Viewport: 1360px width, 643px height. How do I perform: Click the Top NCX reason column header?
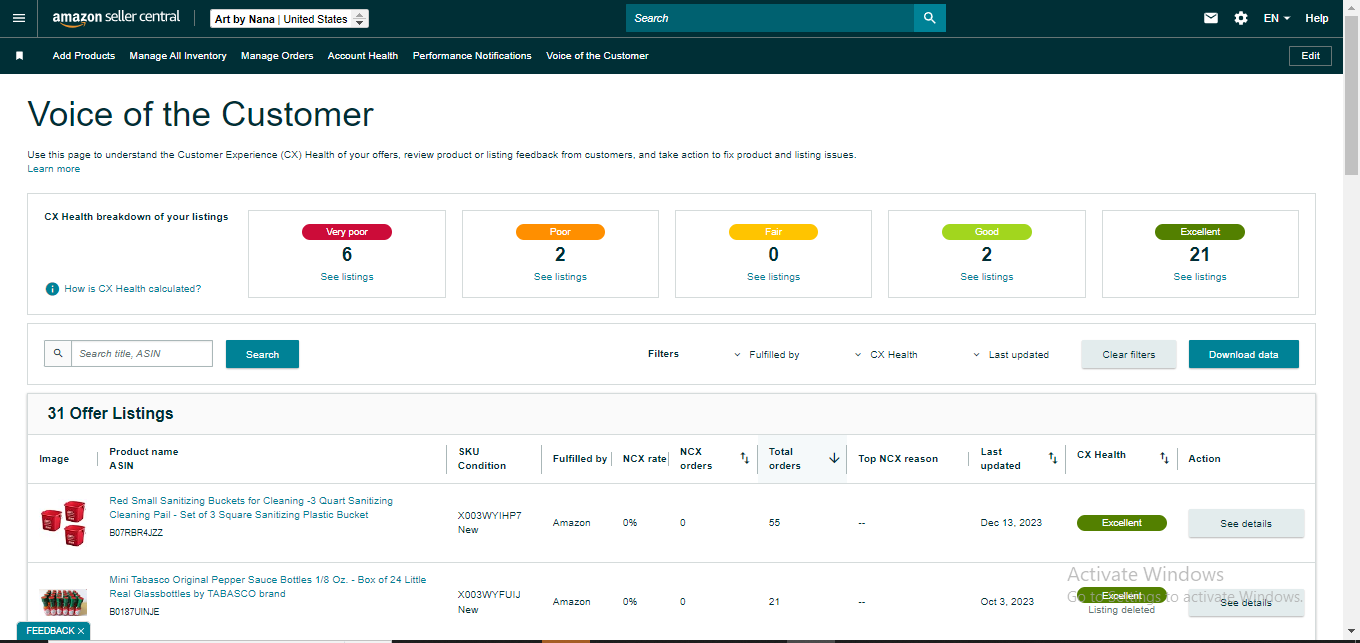pyautogui.click(x=898, y=459)
